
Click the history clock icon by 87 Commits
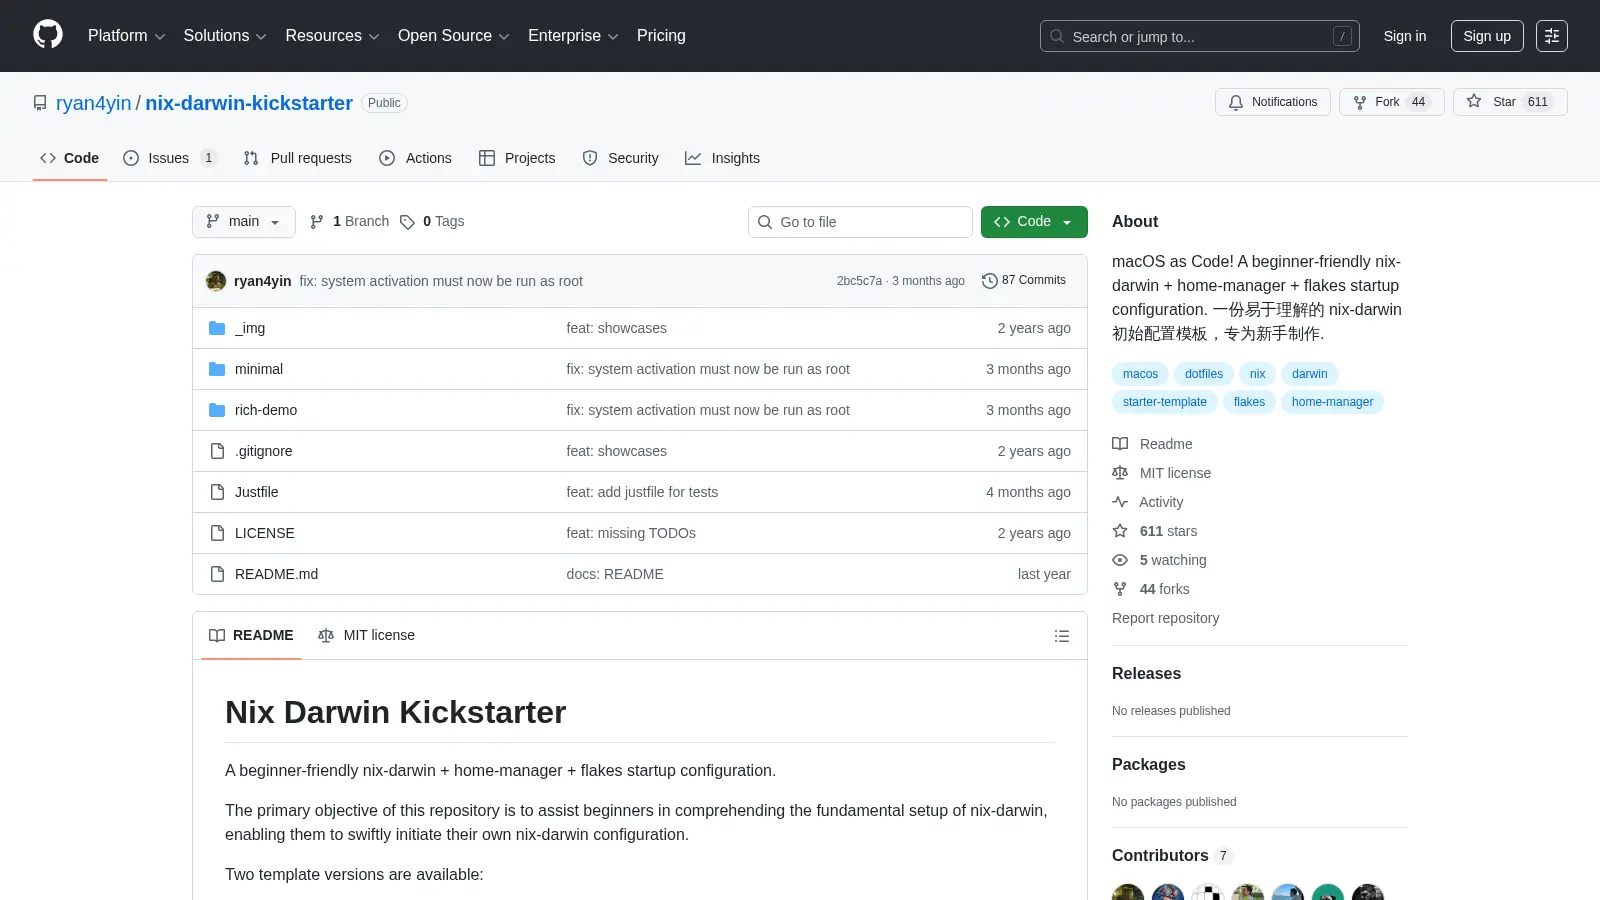990,281
